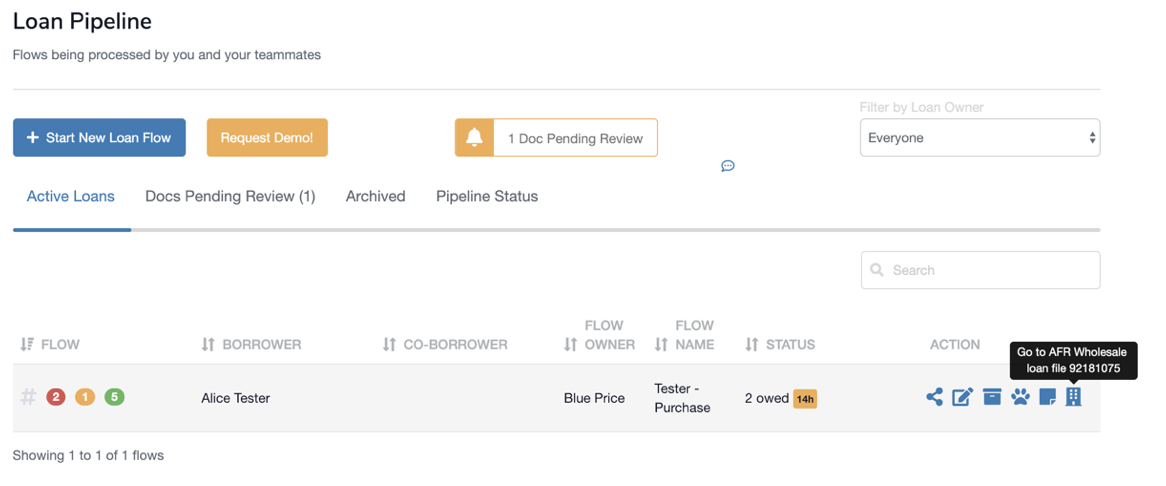The height and width of the screenshot is (486, 1166).
Task: Click Start New Loan Flow button
Action: click(x=99, y=138)
